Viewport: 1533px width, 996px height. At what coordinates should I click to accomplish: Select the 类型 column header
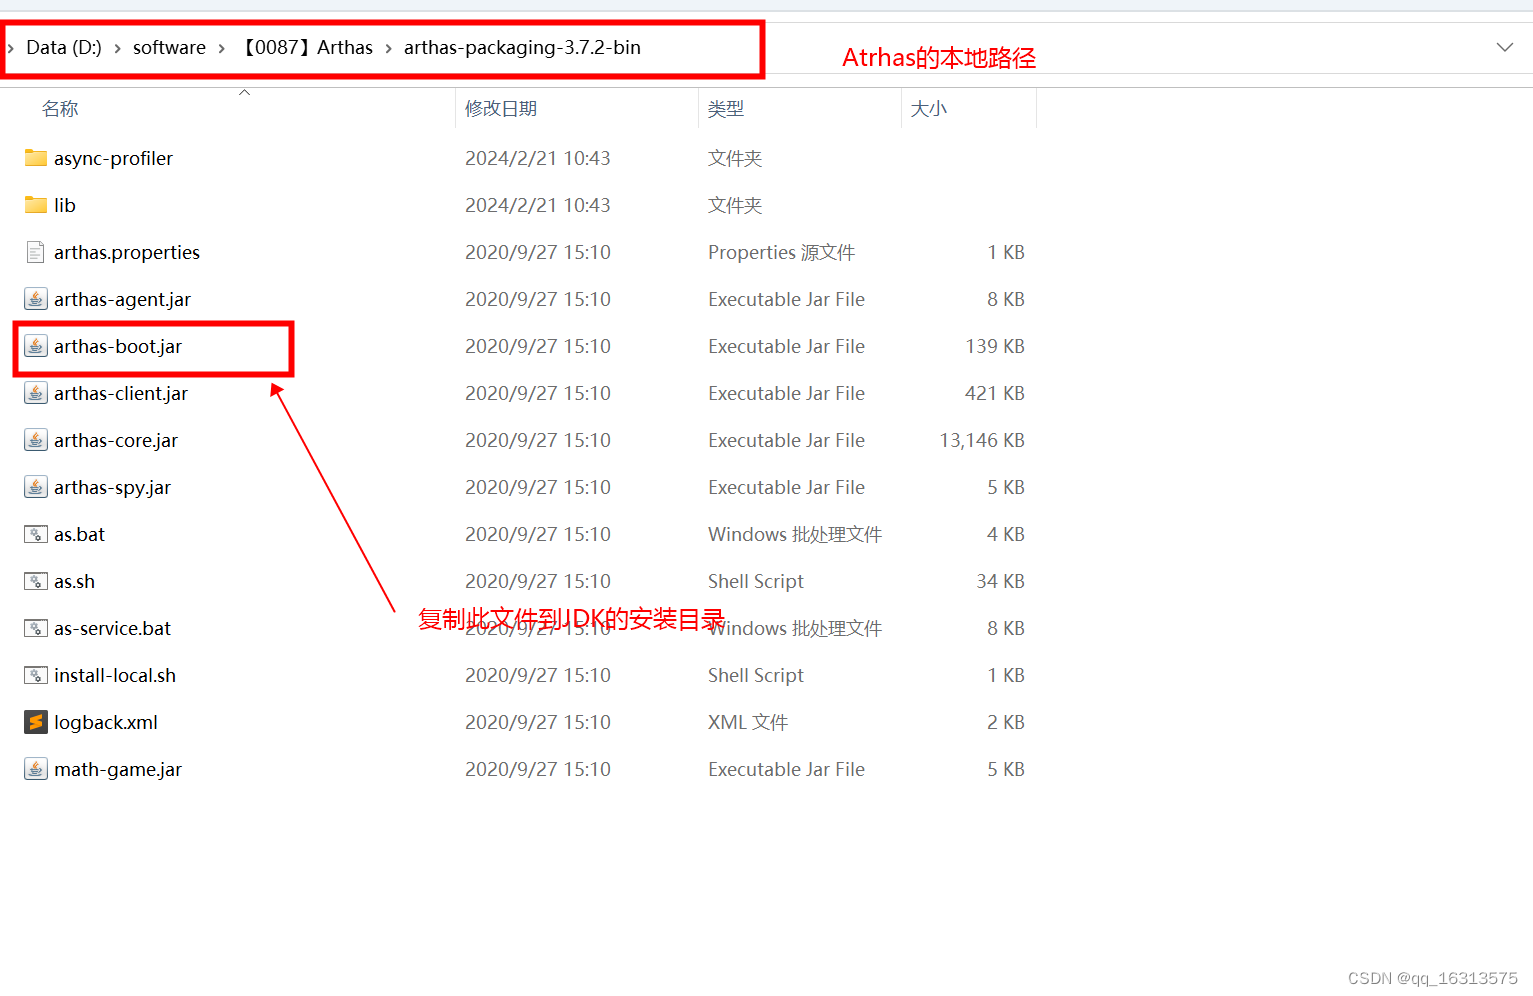[x=726, y=108]
